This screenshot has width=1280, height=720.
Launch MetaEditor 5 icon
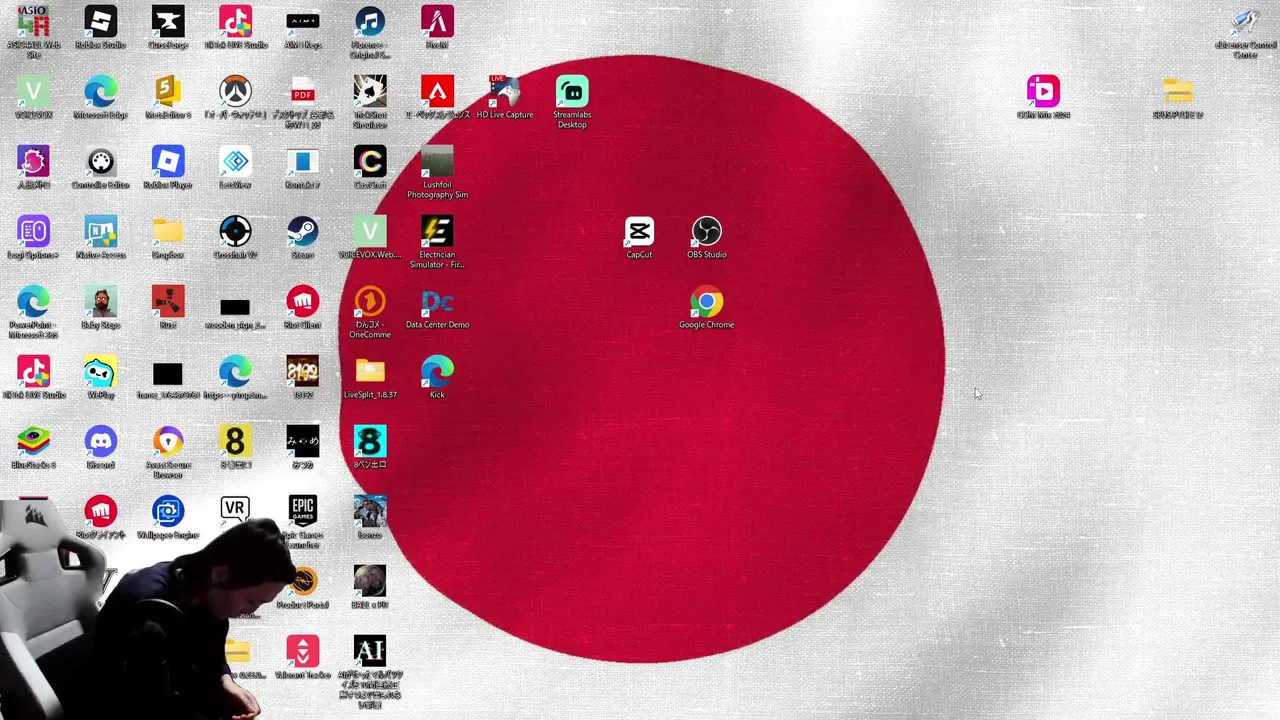coord(168,92)
